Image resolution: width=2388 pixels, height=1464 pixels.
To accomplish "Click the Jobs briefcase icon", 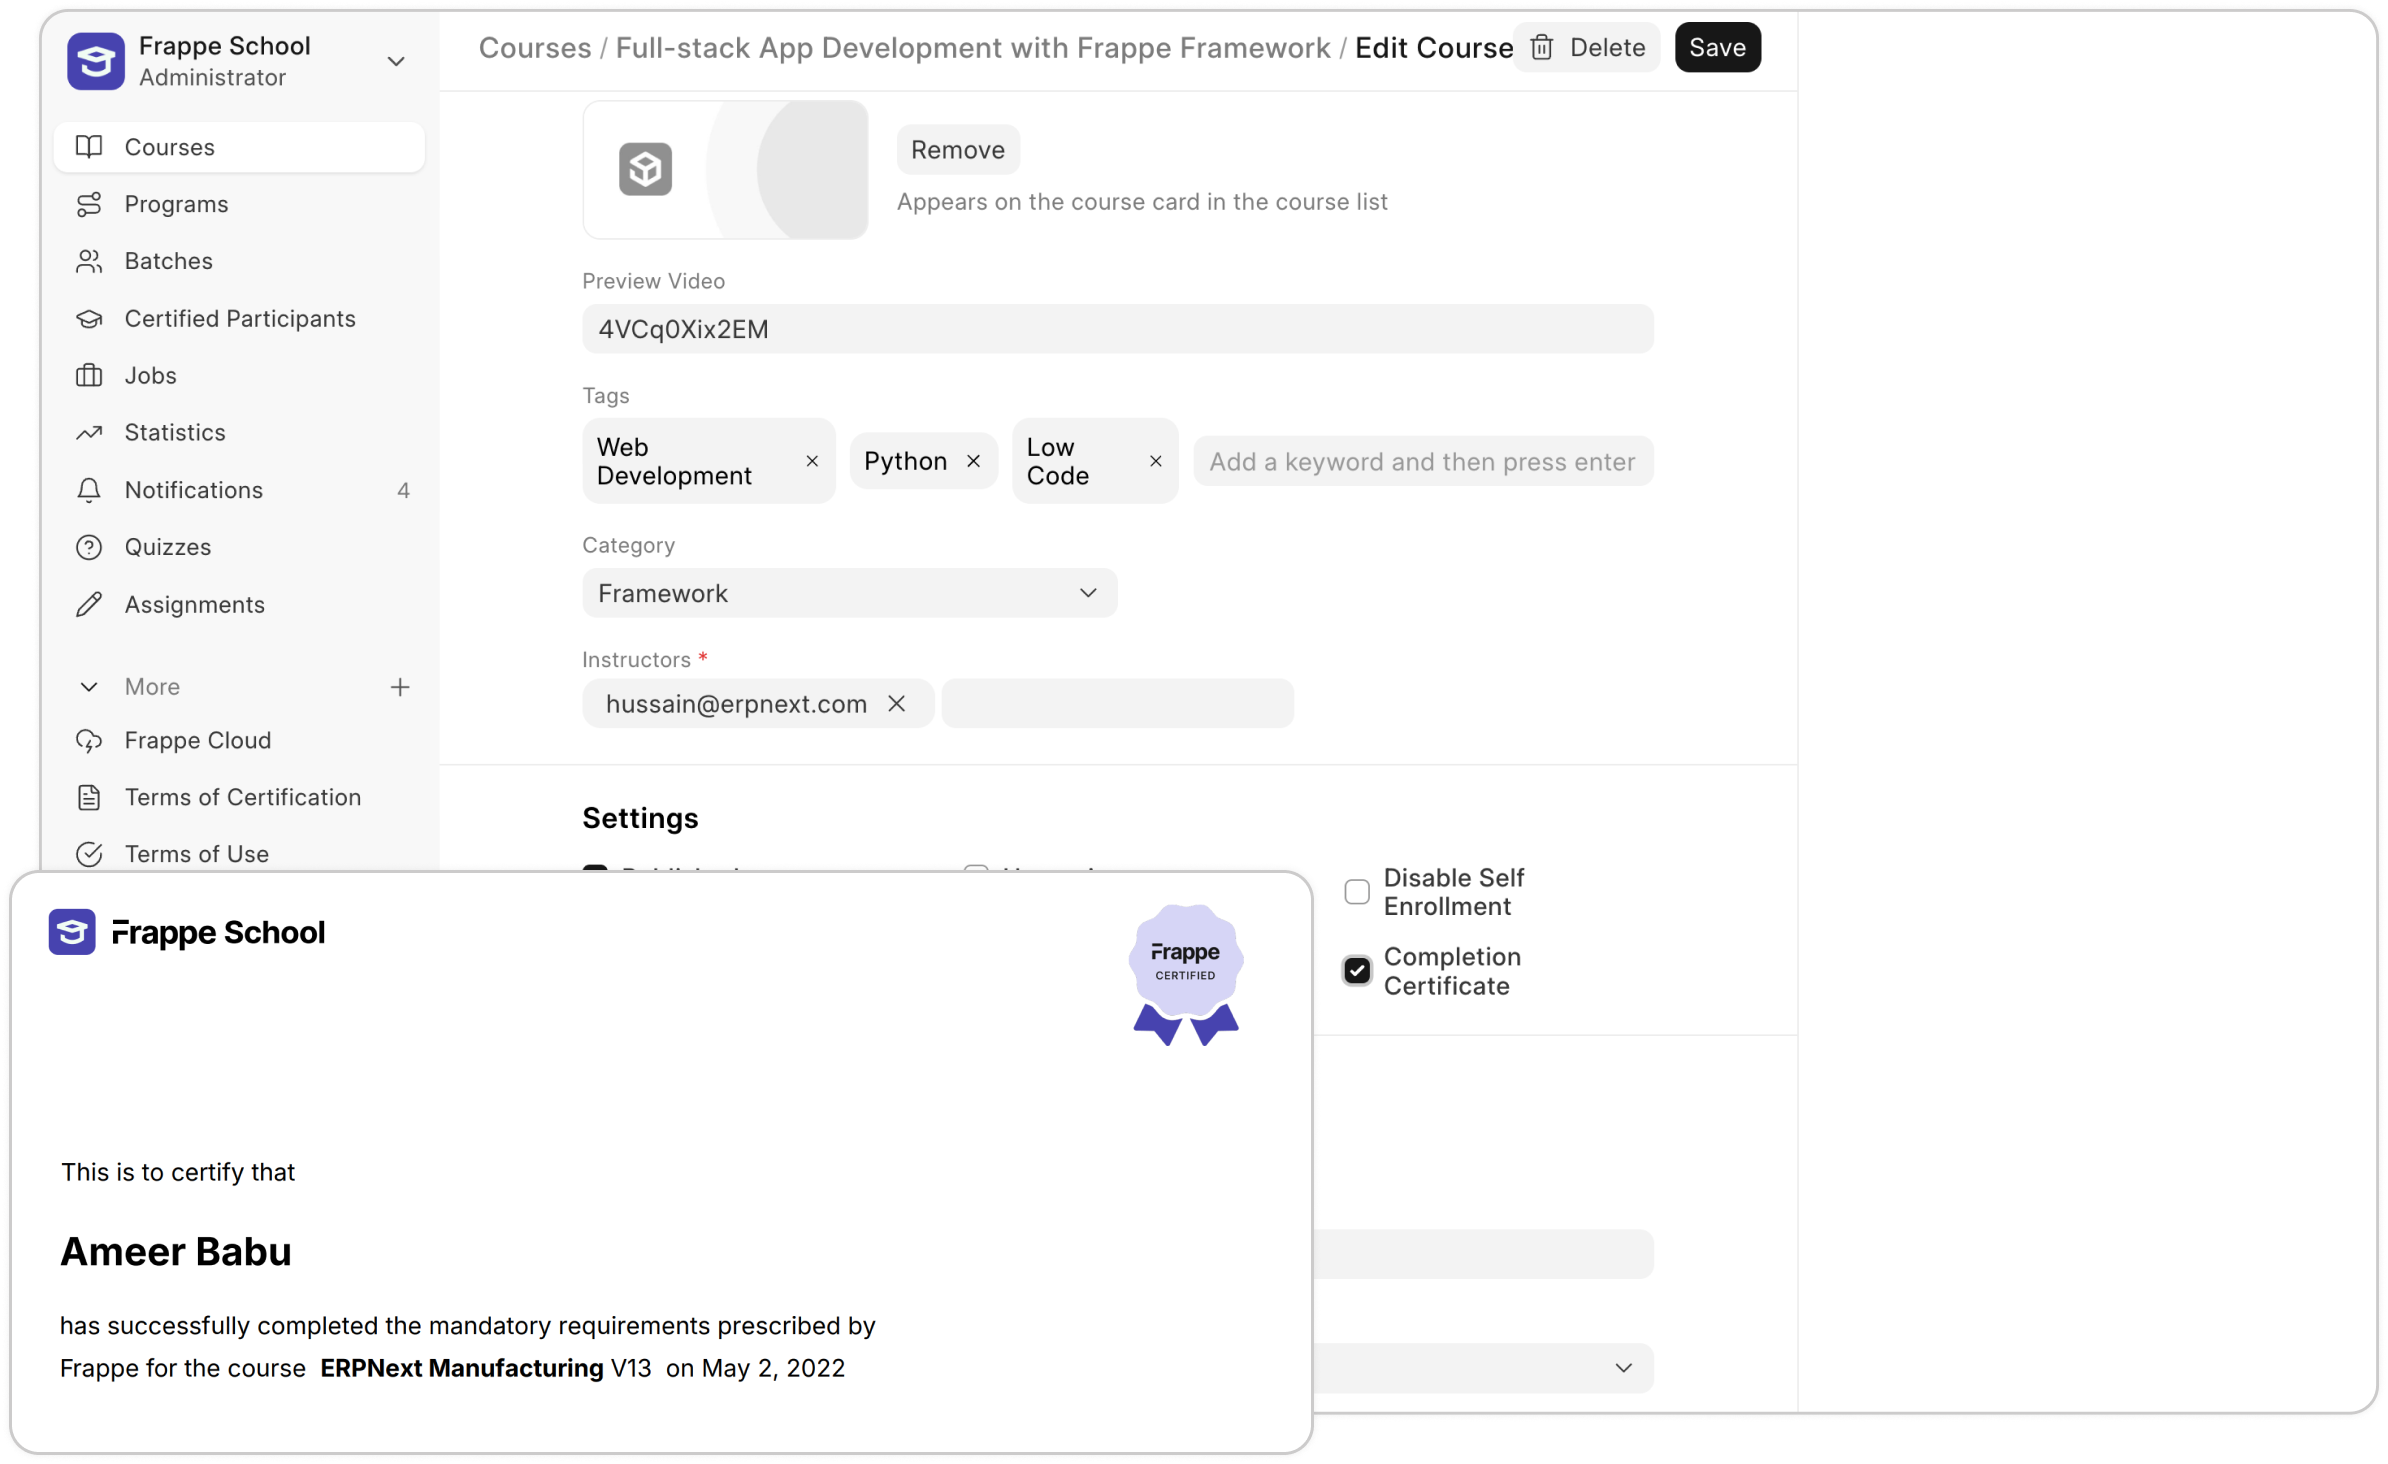I will (89, 375).
